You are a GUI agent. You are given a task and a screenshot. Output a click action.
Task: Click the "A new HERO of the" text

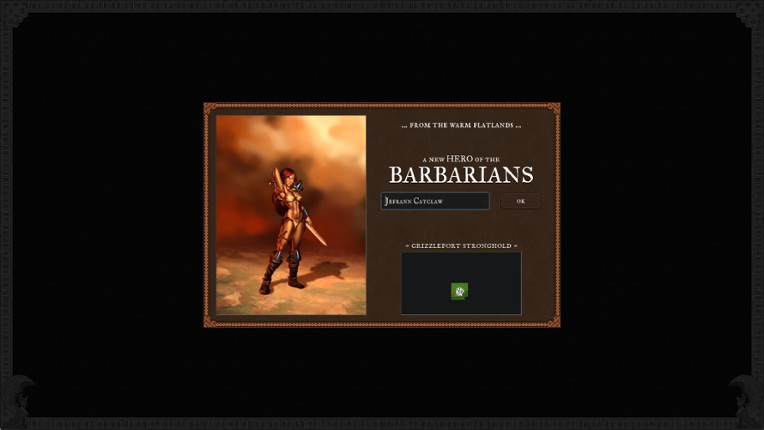[461, 159]
